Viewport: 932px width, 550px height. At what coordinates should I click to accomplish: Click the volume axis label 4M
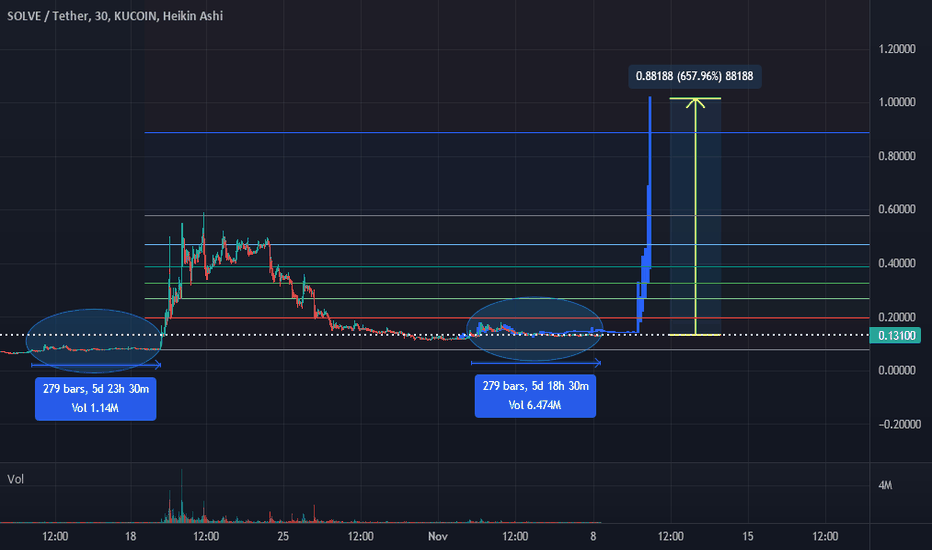pos(885,485)
